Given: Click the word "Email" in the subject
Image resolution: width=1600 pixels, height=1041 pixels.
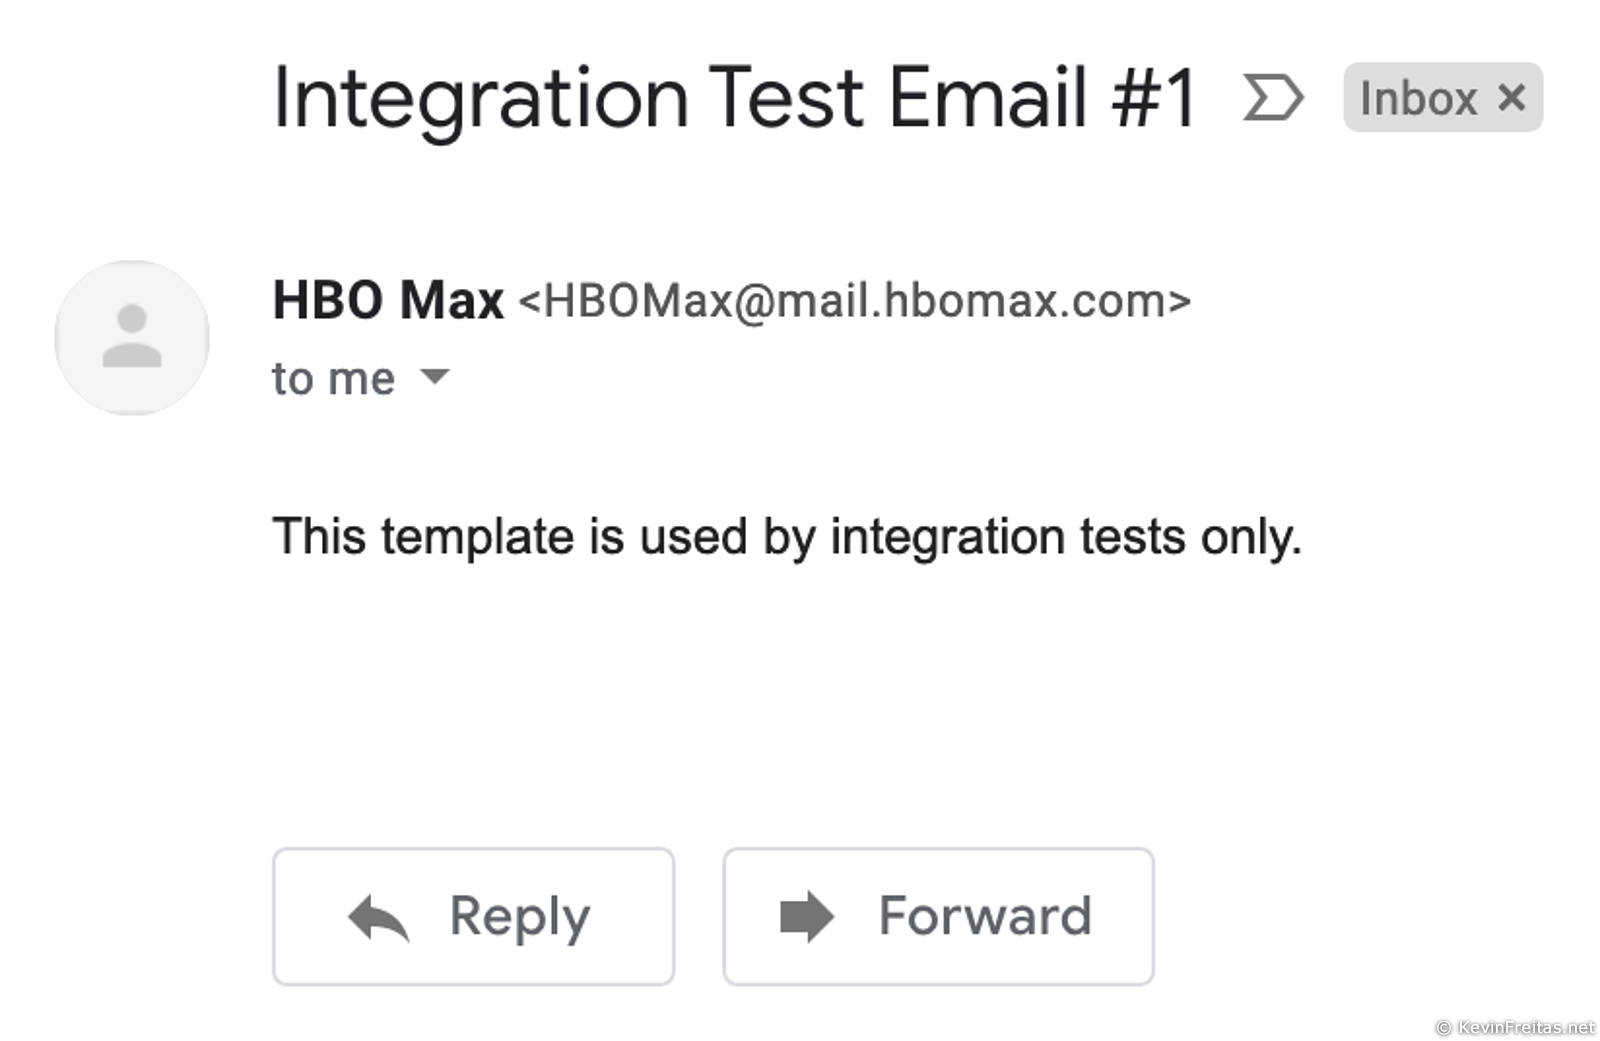Looking at the screenshot, I should [x=987, y=98].
